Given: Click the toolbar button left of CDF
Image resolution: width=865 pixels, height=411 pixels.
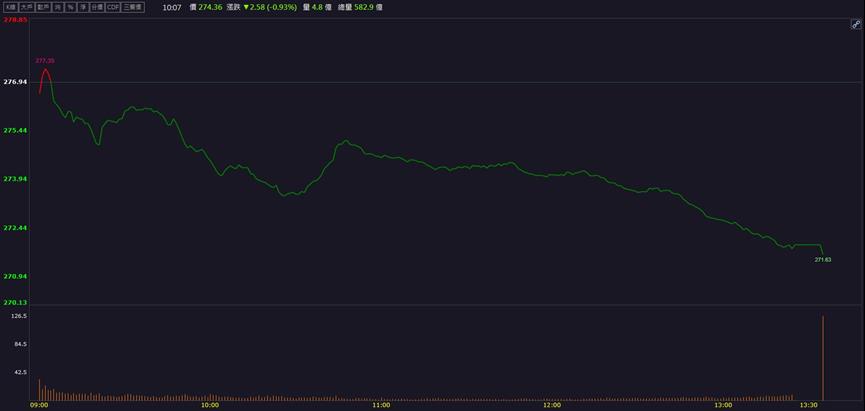Looking at the screenshot, I should 97,7.
